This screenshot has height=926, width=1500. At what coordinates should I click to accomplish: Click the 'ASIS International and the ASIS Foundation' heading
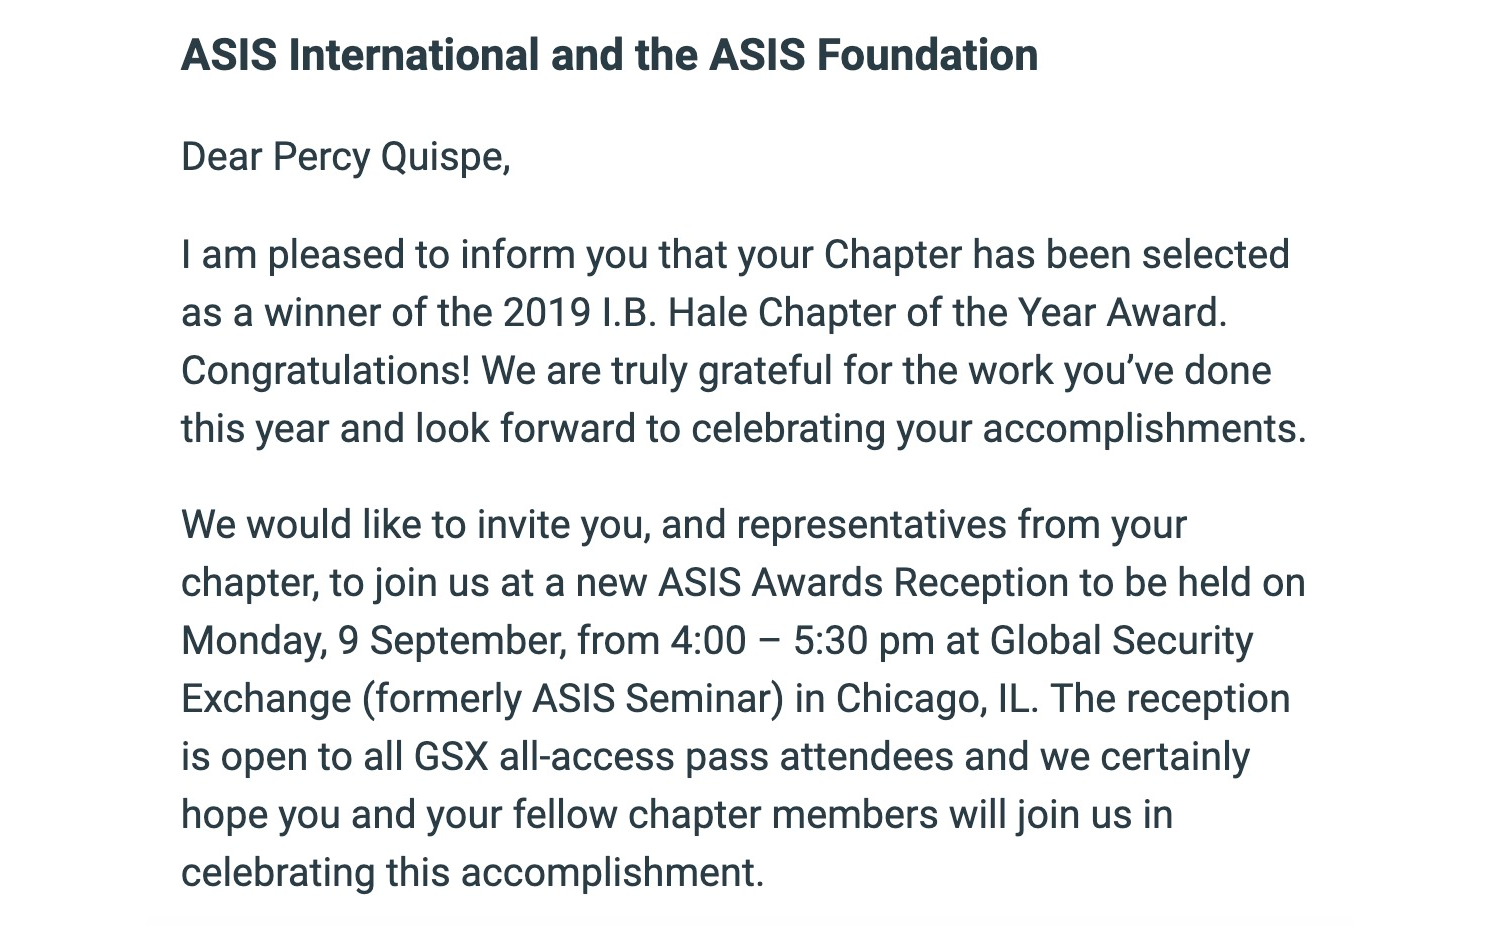609,55
